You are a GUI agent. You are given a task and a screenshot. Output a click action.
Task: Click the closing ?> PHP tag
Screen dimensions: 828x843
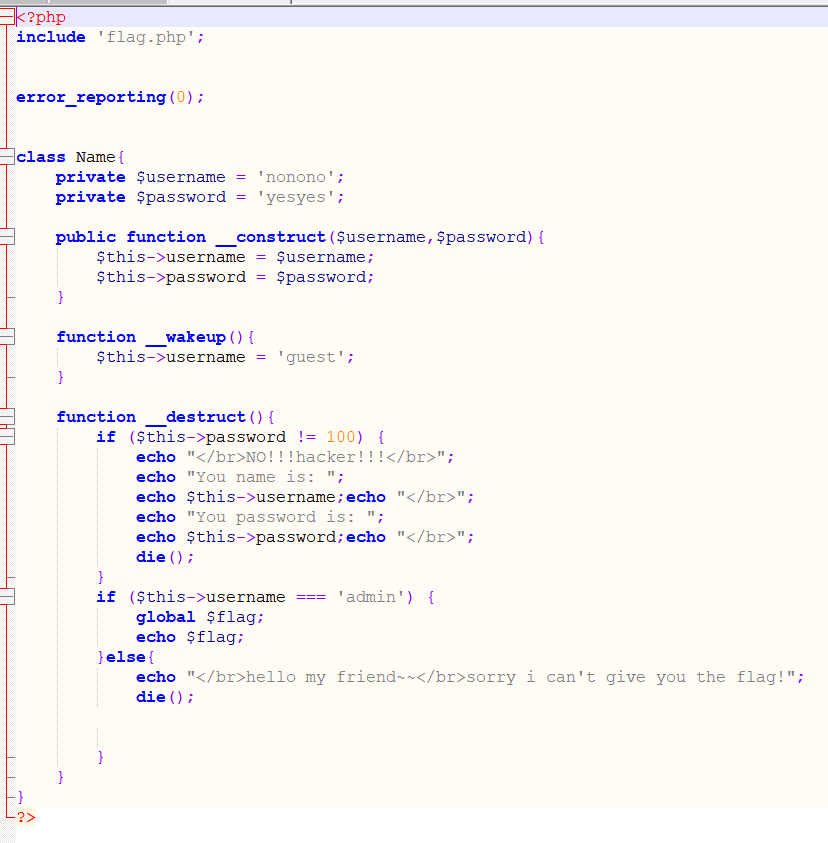26,818
